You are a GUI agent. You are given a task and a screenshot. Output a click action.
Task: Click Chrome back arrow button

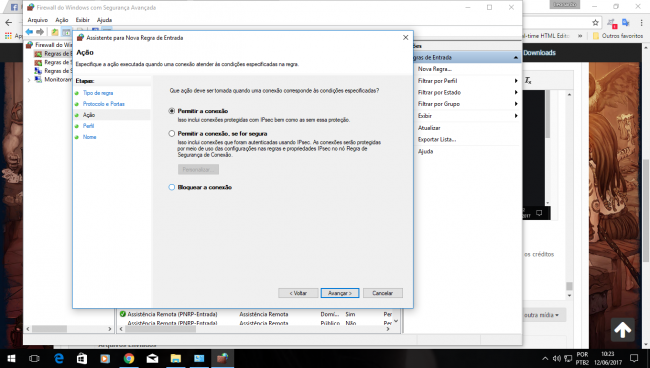[x=8, y=23]
